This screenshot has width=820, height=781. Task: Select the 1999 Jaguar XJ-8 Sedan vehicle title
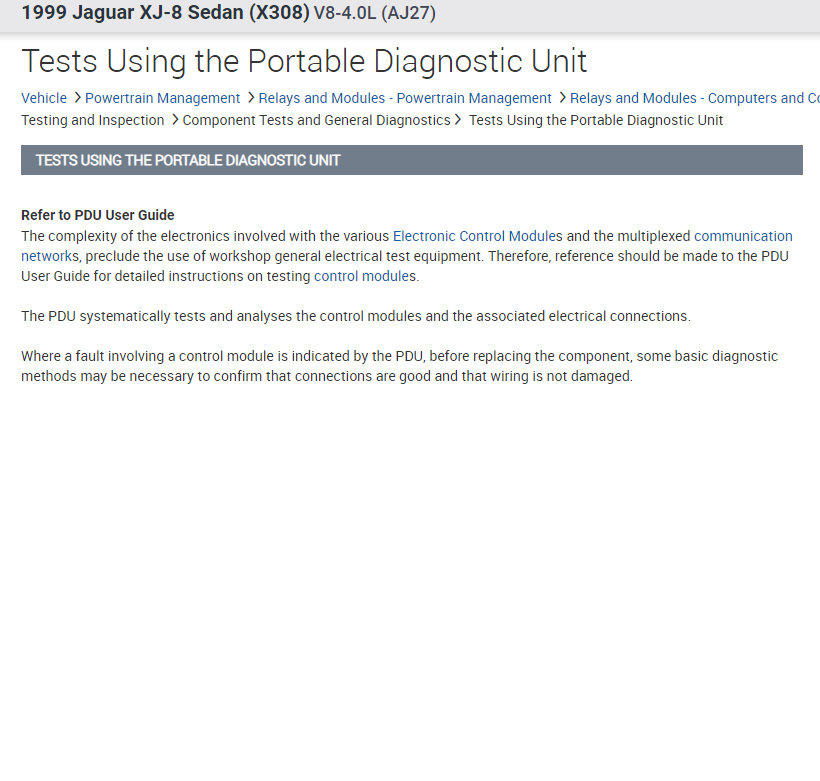tap(164, 14)
